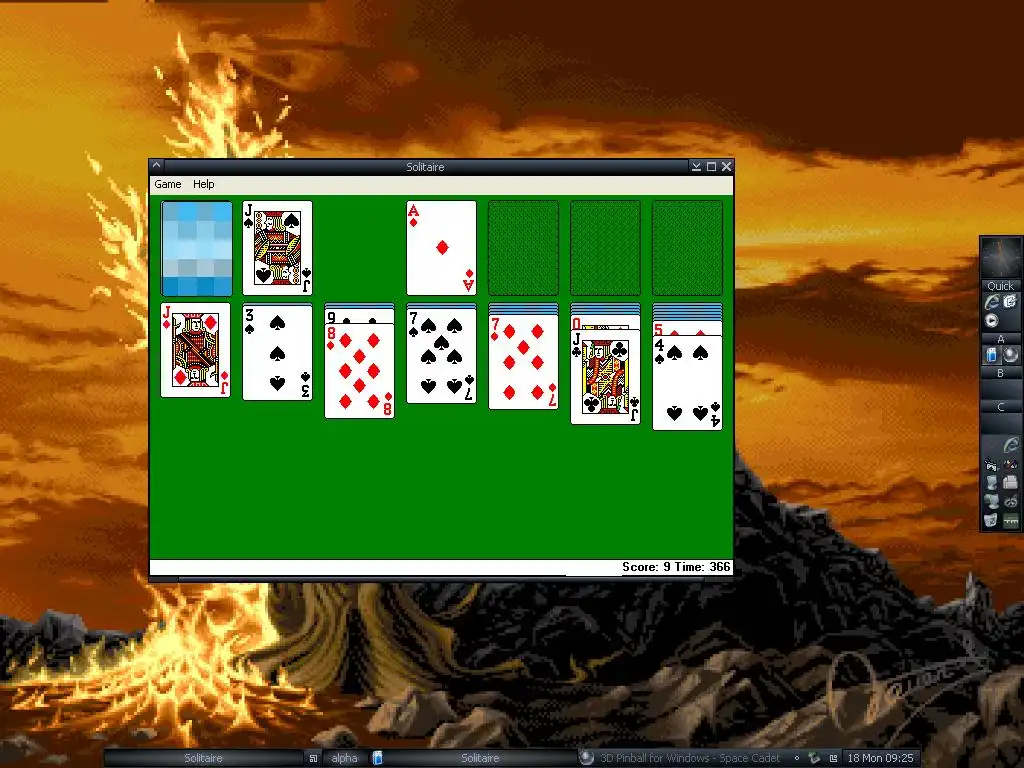Click the green tray icon in taskbar
1024x768 pixels.
[x=814, y=758]
